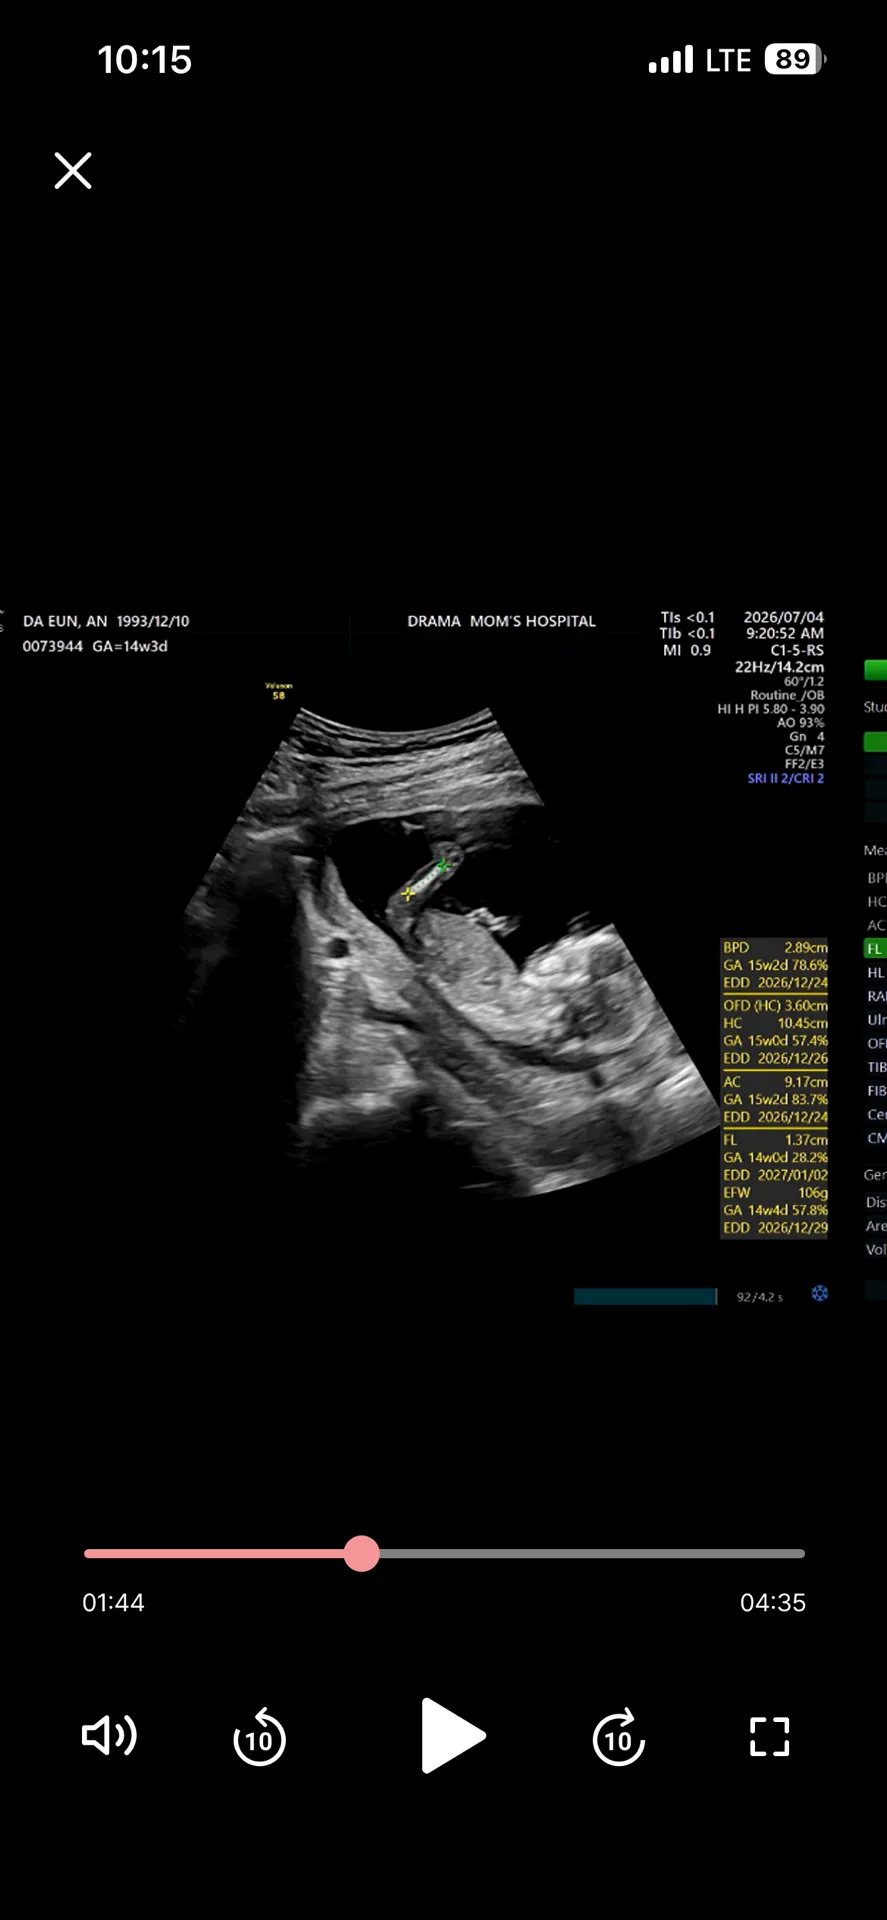The height and width of the screenshot is (1920, 887).
Task: Mute the video with the speaker icon
Action: pyautogui.click(x=109, y=1736)
